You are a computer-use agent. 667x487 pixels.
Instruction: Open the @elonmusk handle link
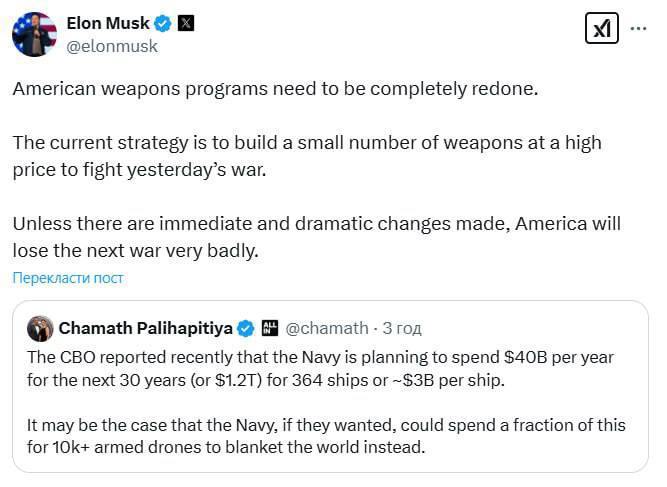111,45
